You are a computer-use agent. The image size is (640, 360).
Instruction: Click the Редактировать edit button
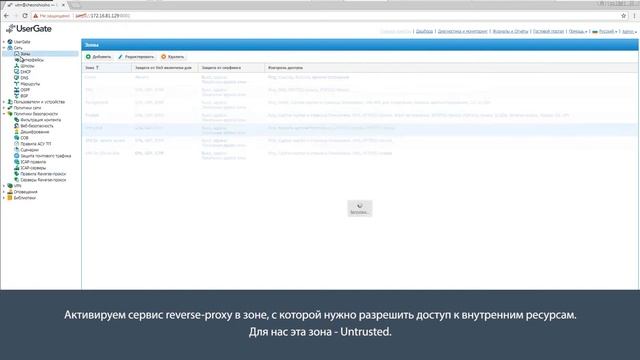click(136, 57)
